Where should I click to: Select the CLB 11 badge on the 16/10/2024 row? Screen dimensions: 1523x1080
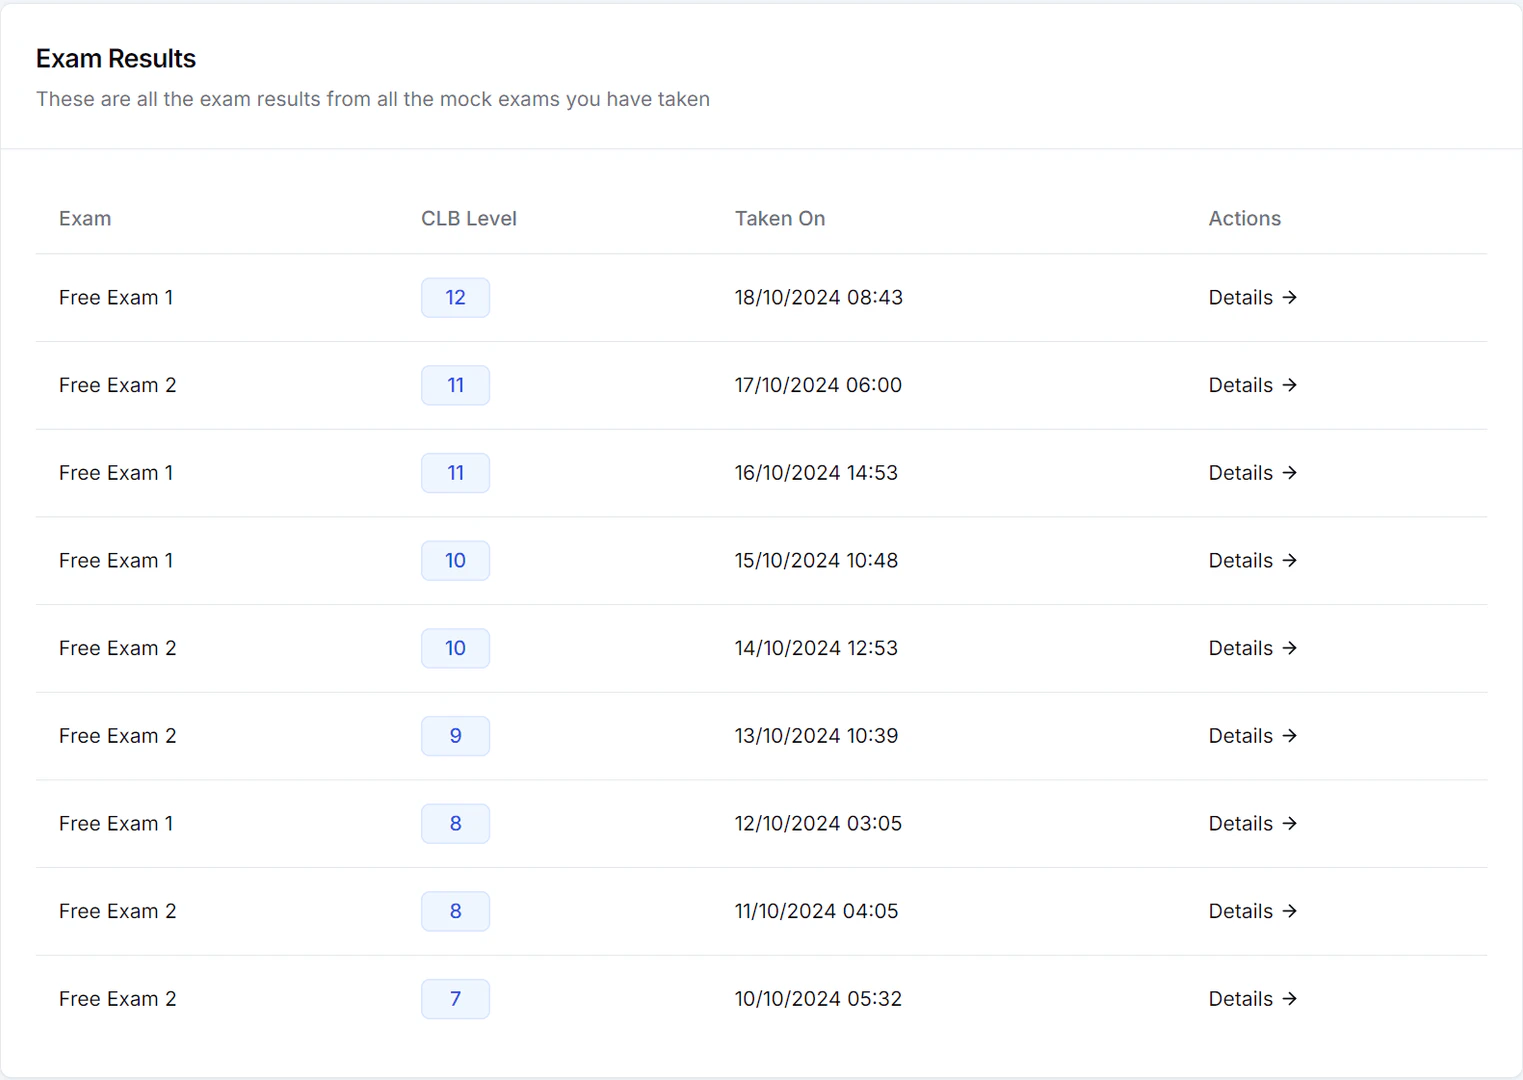tap(455, 472)
